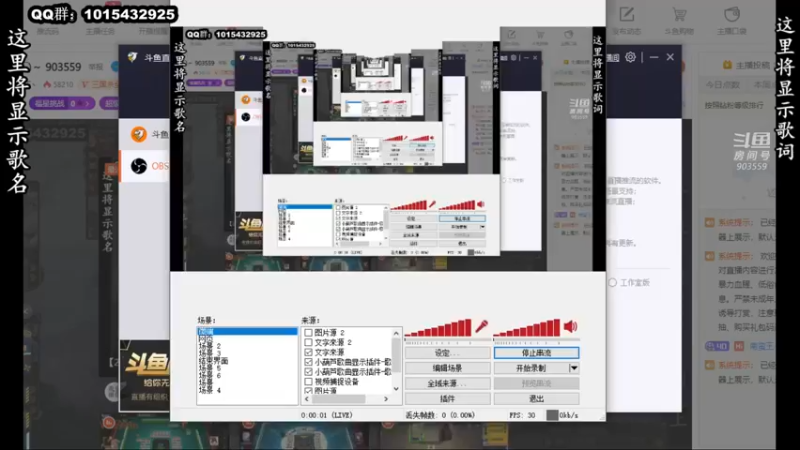800x450 pixels.
Task: Select scene 场景 3
Action: (210, 353)
